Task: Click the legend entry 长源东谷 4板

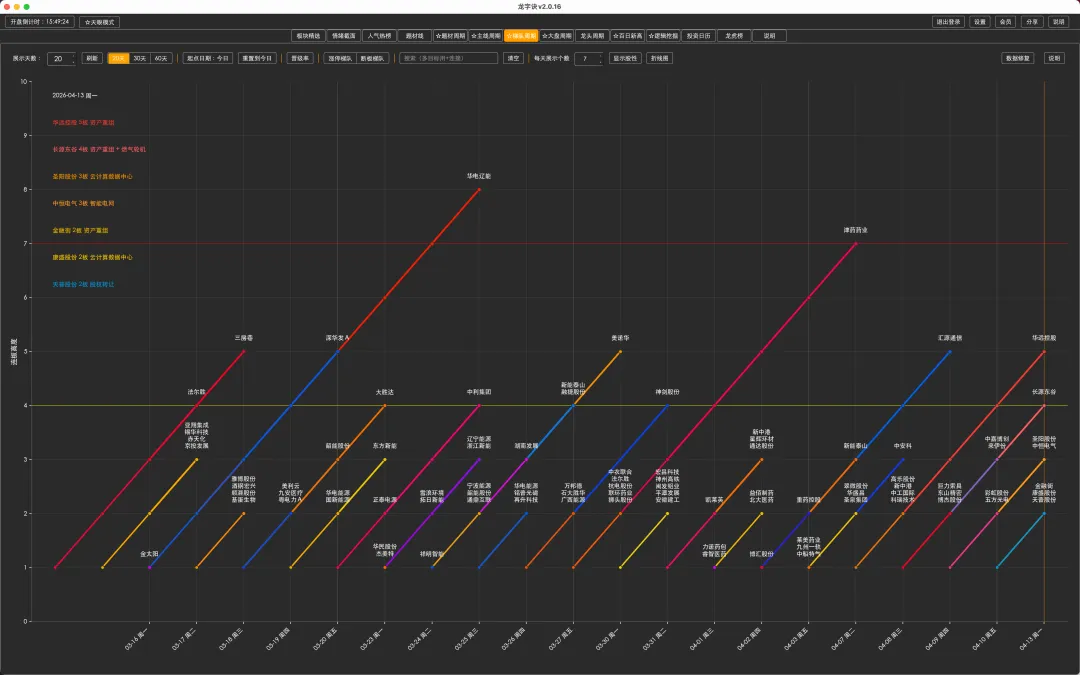Action: click(x=99, y=149)
